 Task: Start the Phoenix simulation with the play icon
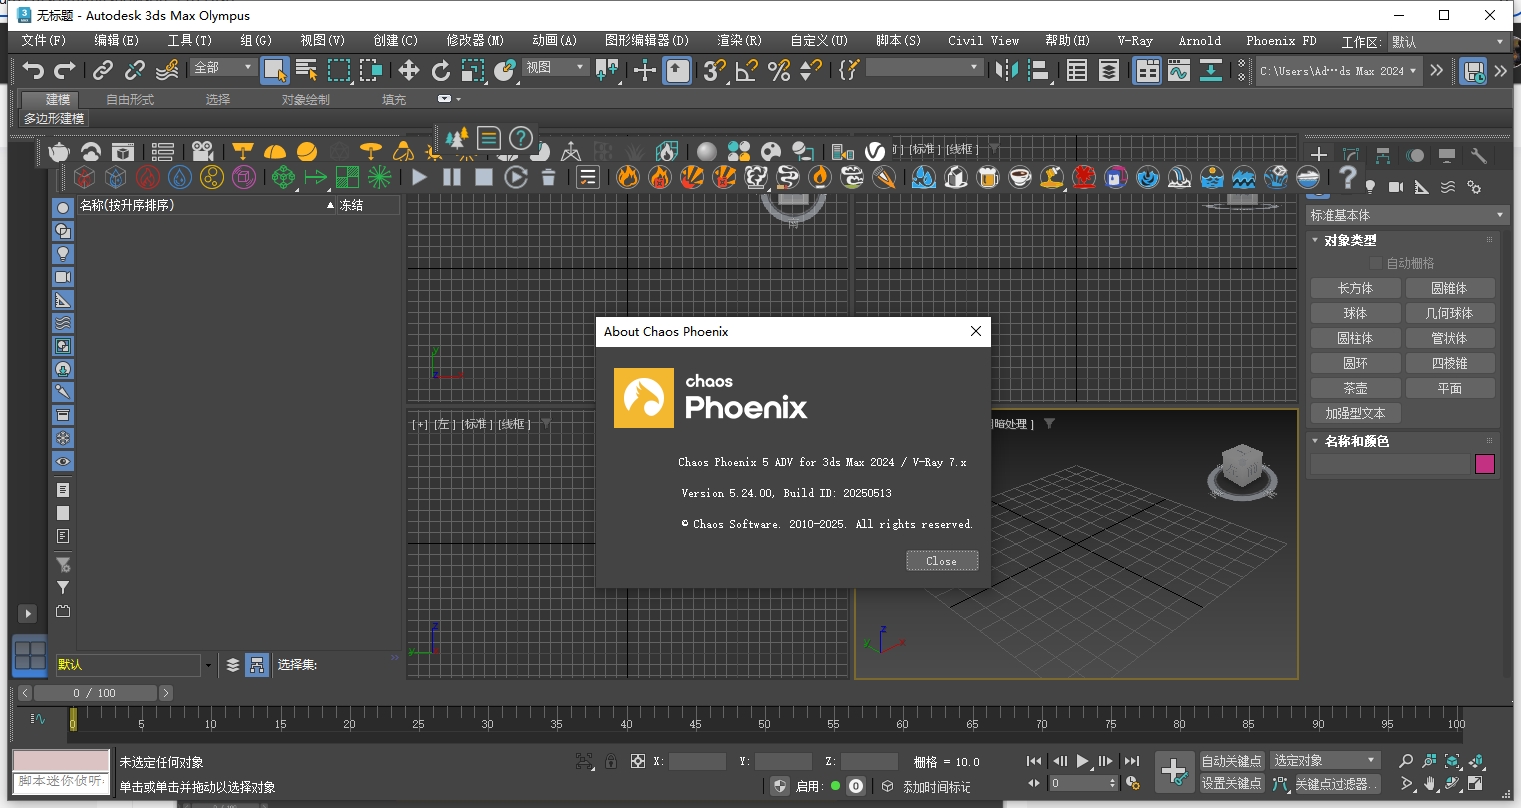(419, 177)
